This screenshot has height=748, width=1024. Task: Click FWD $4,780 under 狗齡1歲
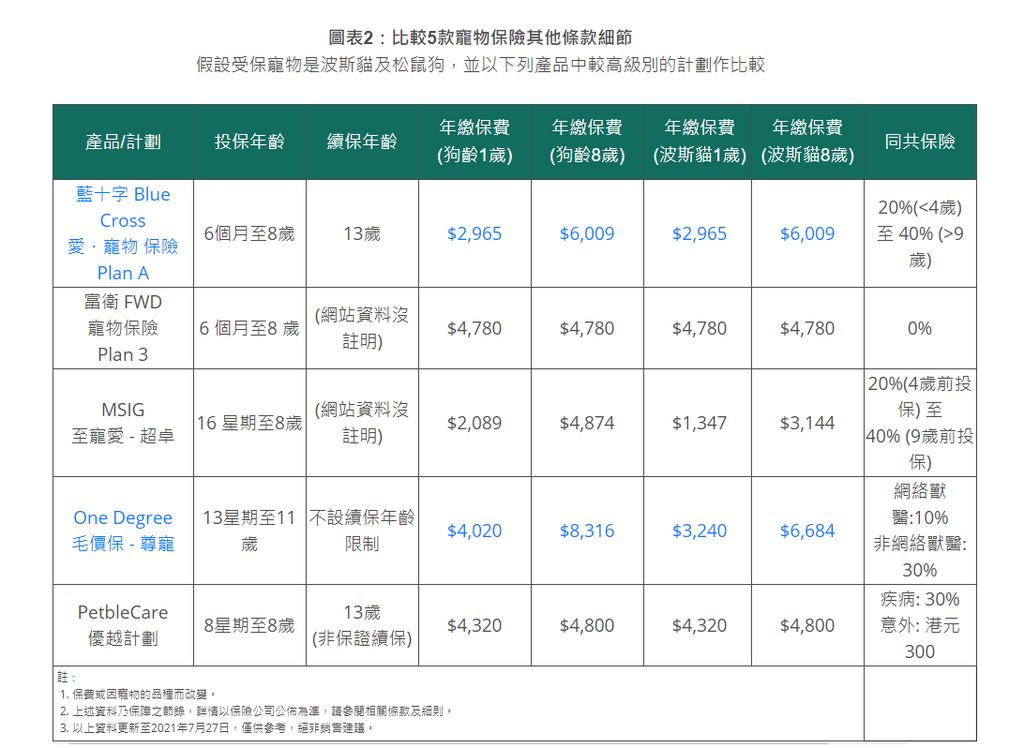pyautogui.click(x=474, y=328)
